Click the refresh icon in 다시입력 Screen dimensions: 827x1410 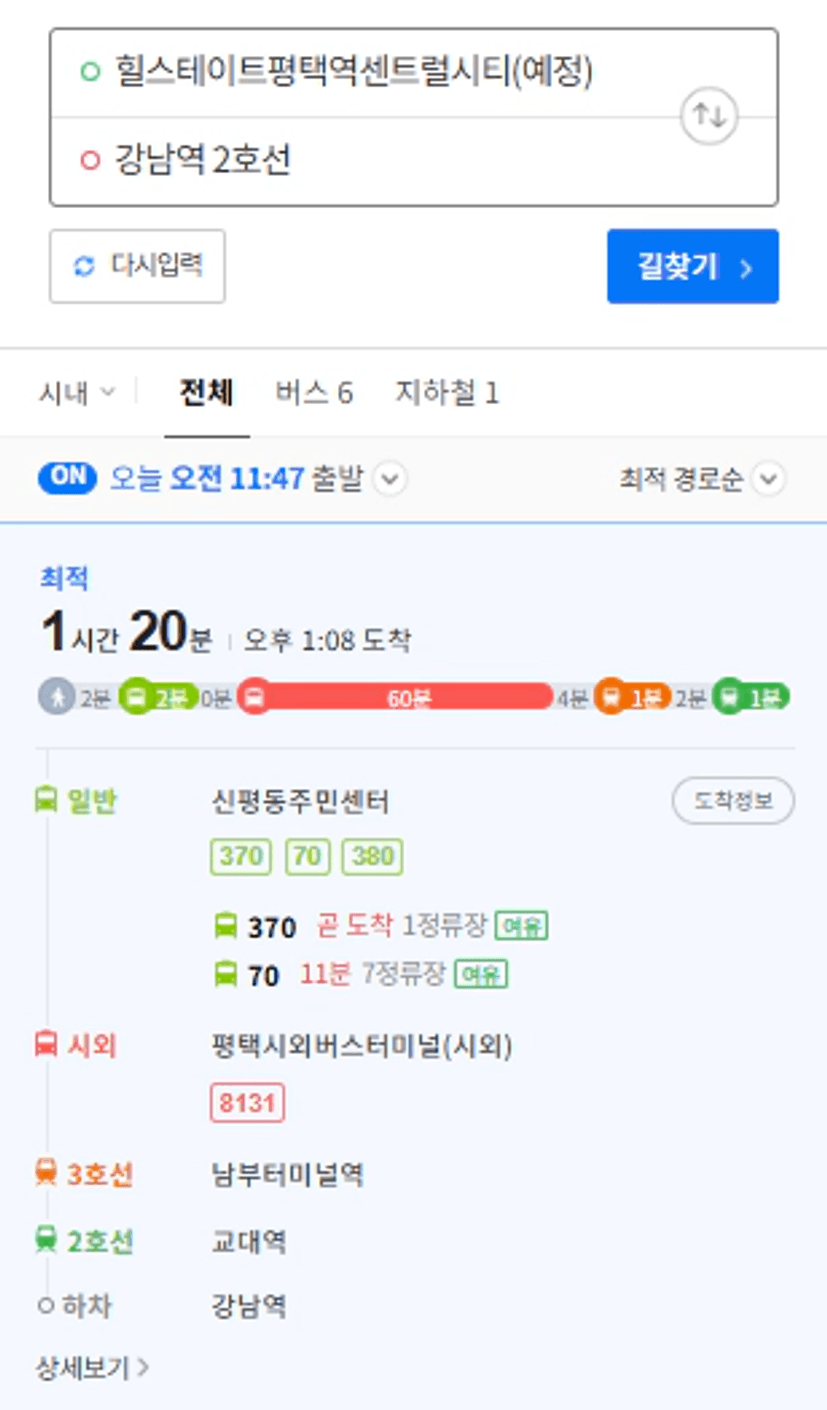click(85, 266)
